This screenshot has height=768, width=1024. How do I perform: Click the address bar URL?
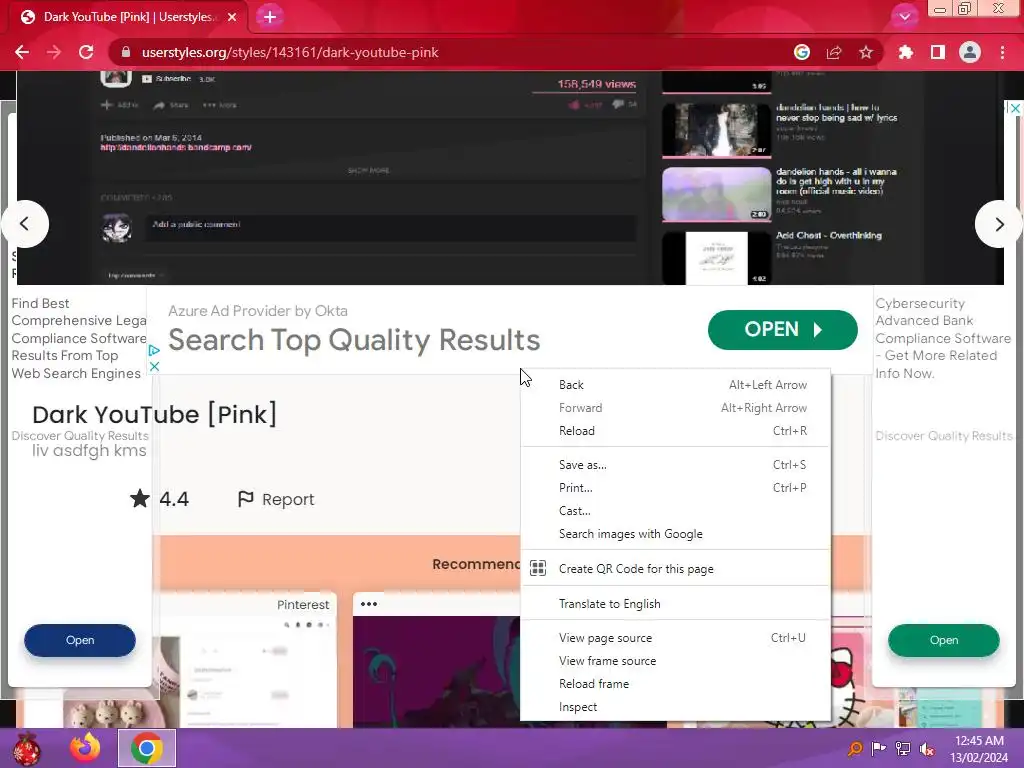[x=290, y=52]
